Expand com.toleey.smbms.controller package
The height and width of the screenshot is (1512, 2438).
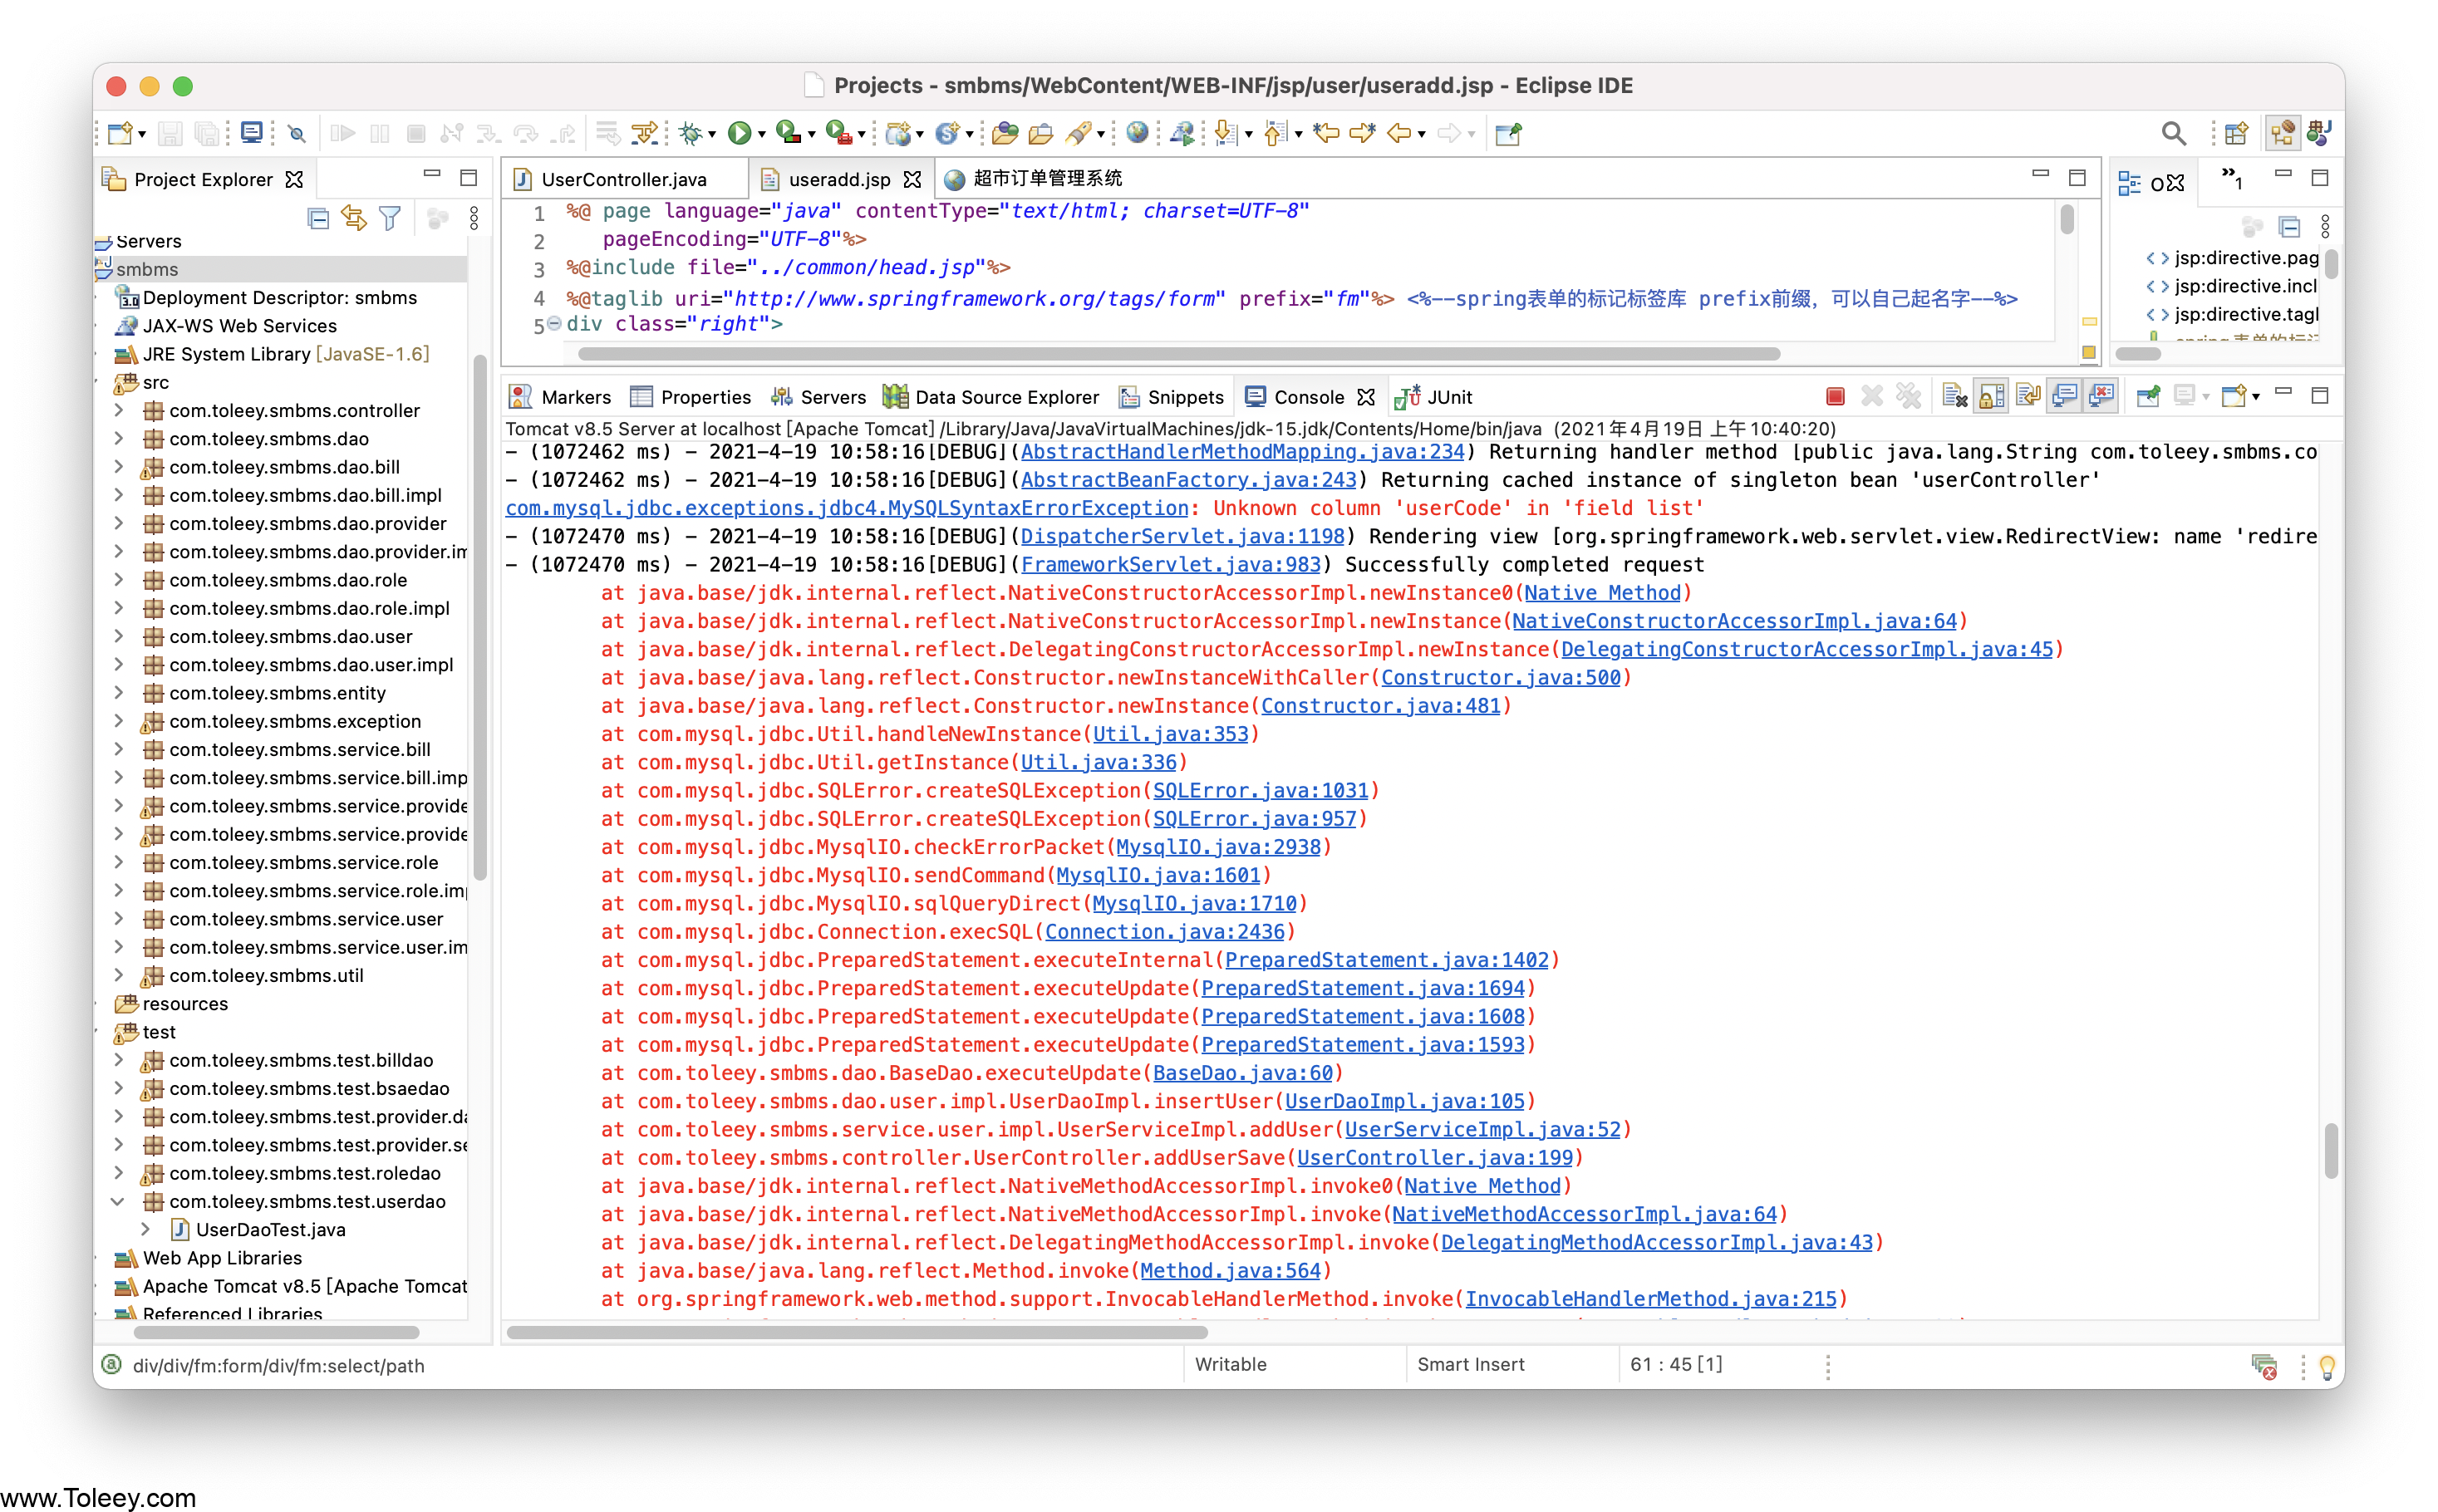[119, 410]
